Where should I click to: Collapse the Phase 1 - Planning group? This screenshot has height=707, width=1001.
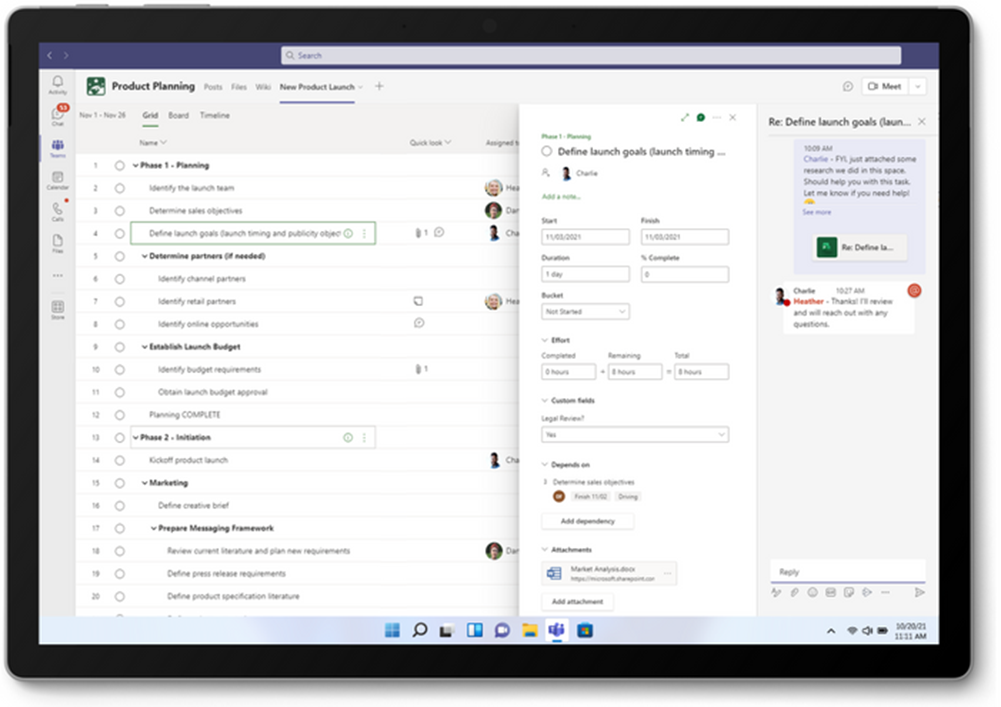135,165
